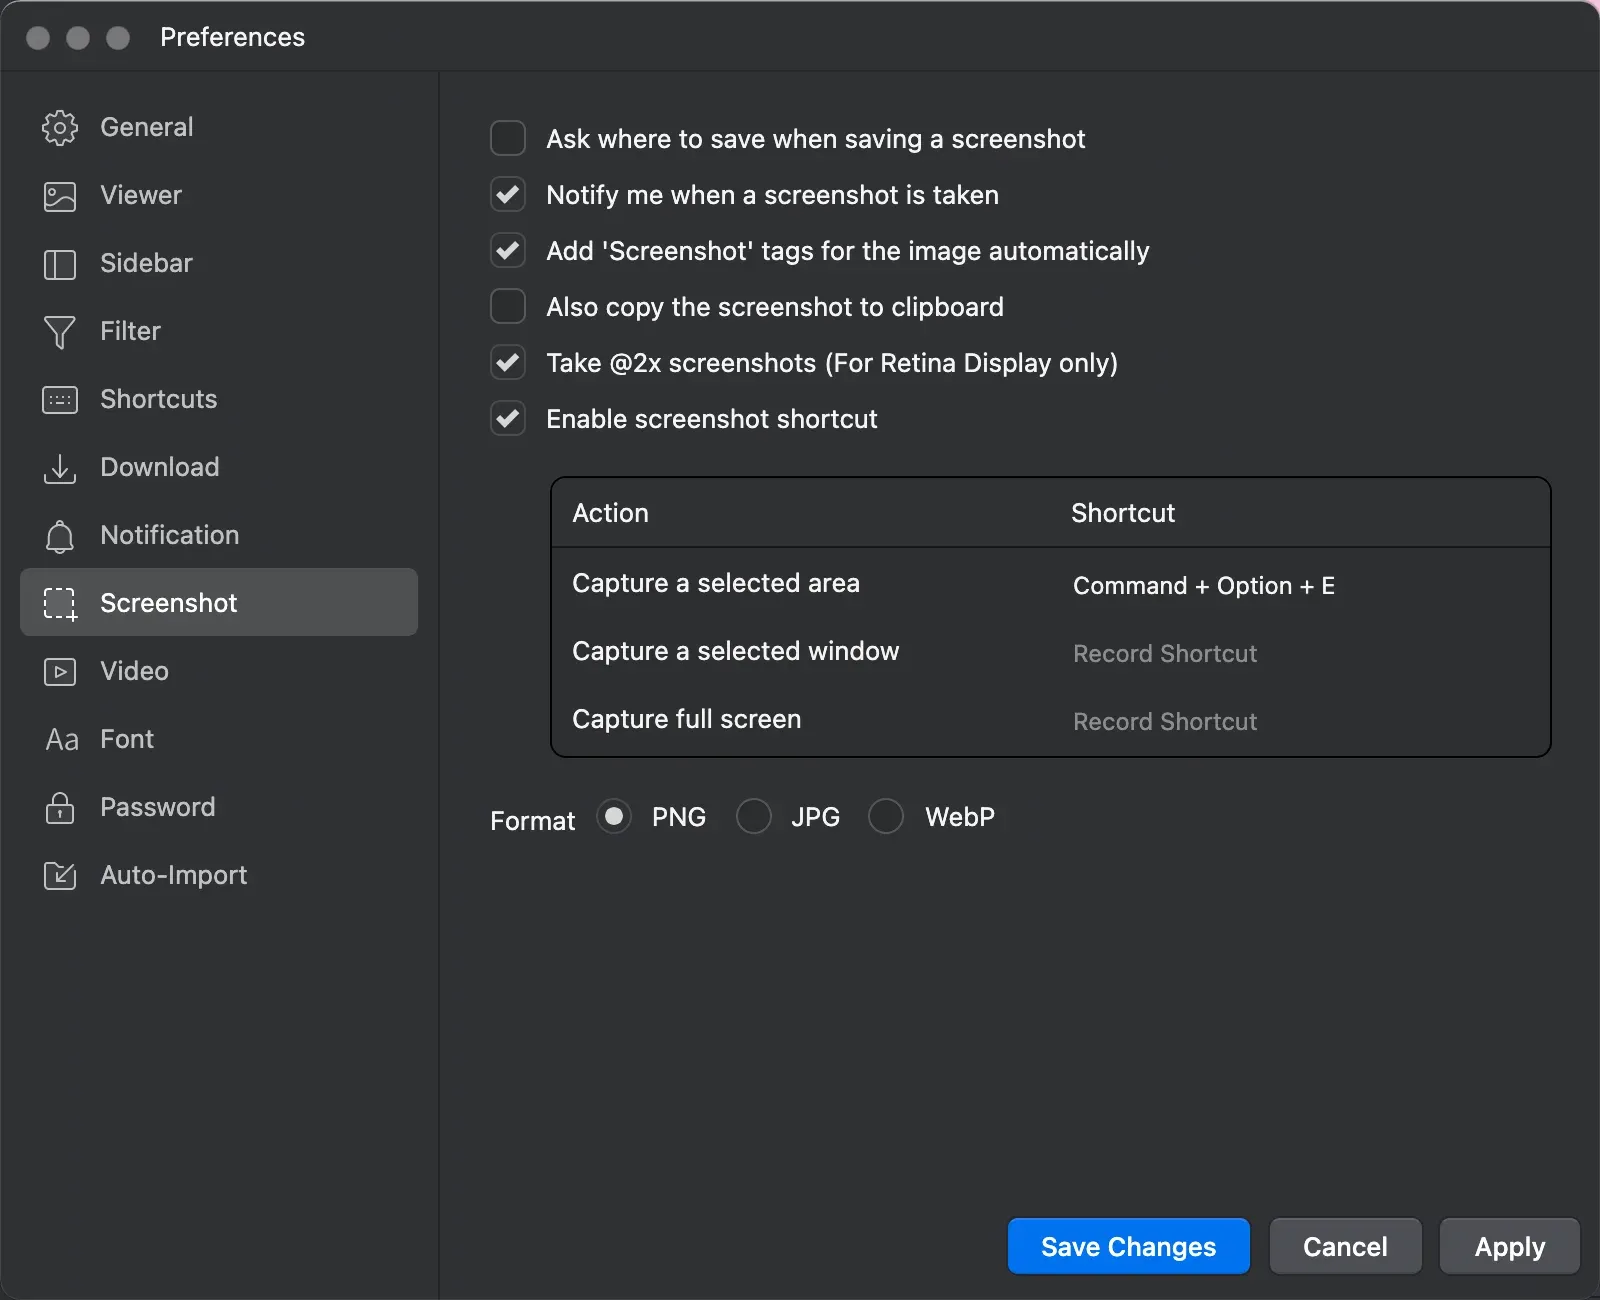Click the Screenshot dashed-selection icon
The height and width of the screenshot is (1300, 1600).
pos(60,604)
